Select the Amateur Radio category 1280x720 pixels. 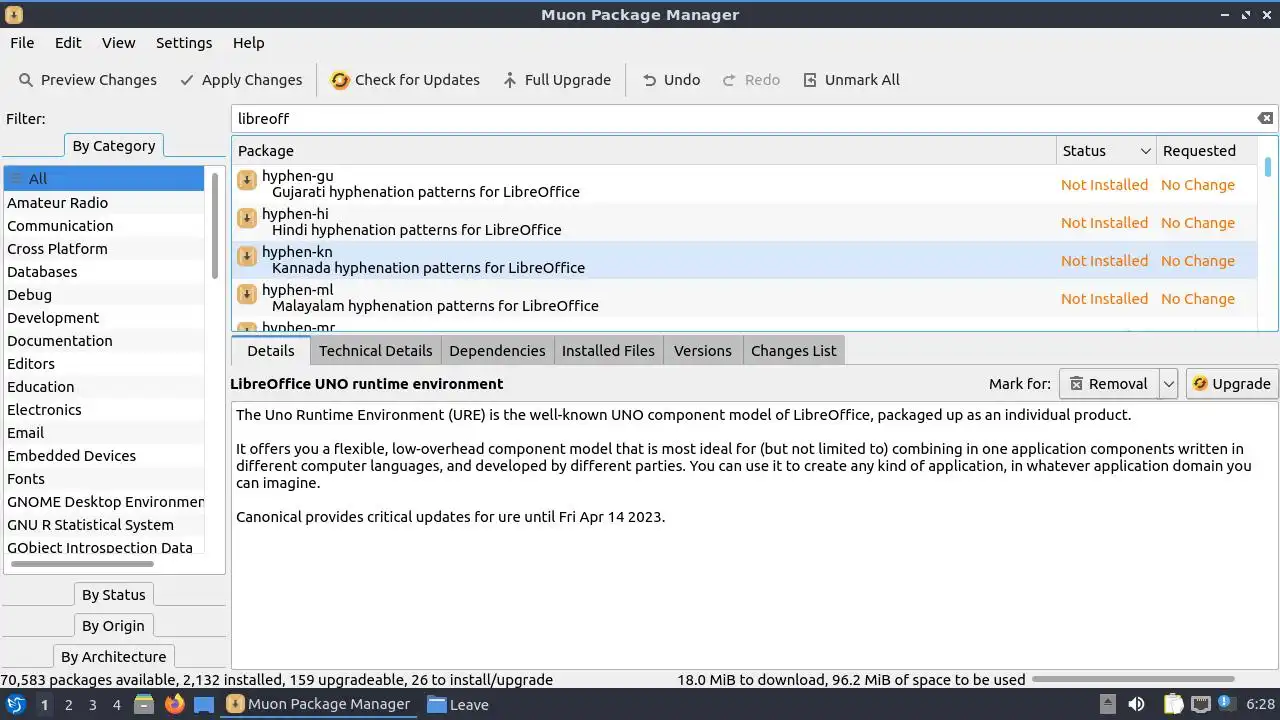(104, 203)
